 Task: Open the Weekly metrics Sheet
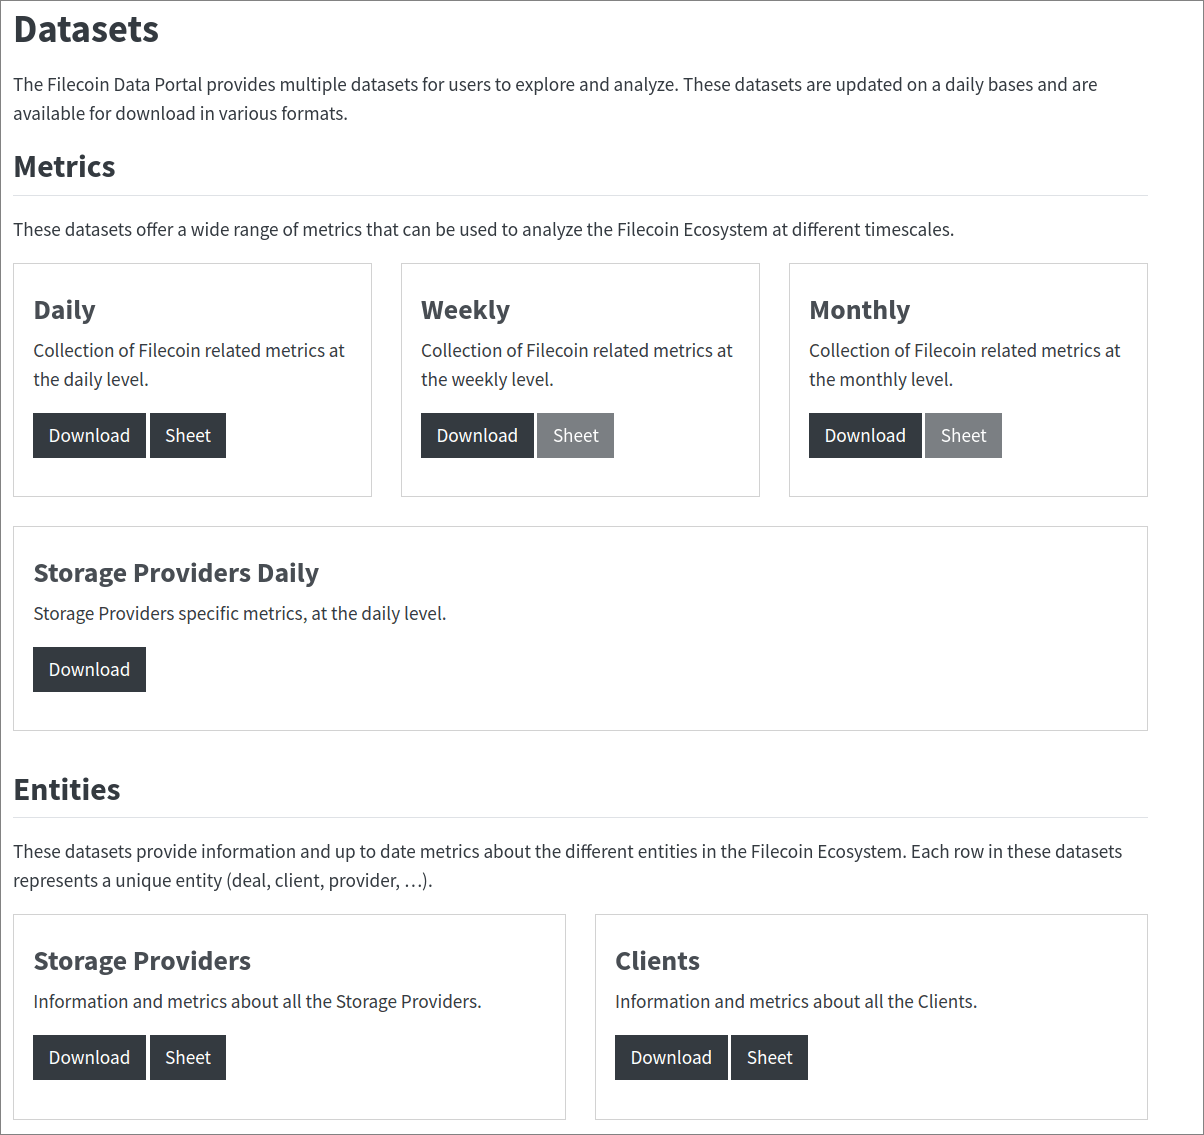point(575,436)
